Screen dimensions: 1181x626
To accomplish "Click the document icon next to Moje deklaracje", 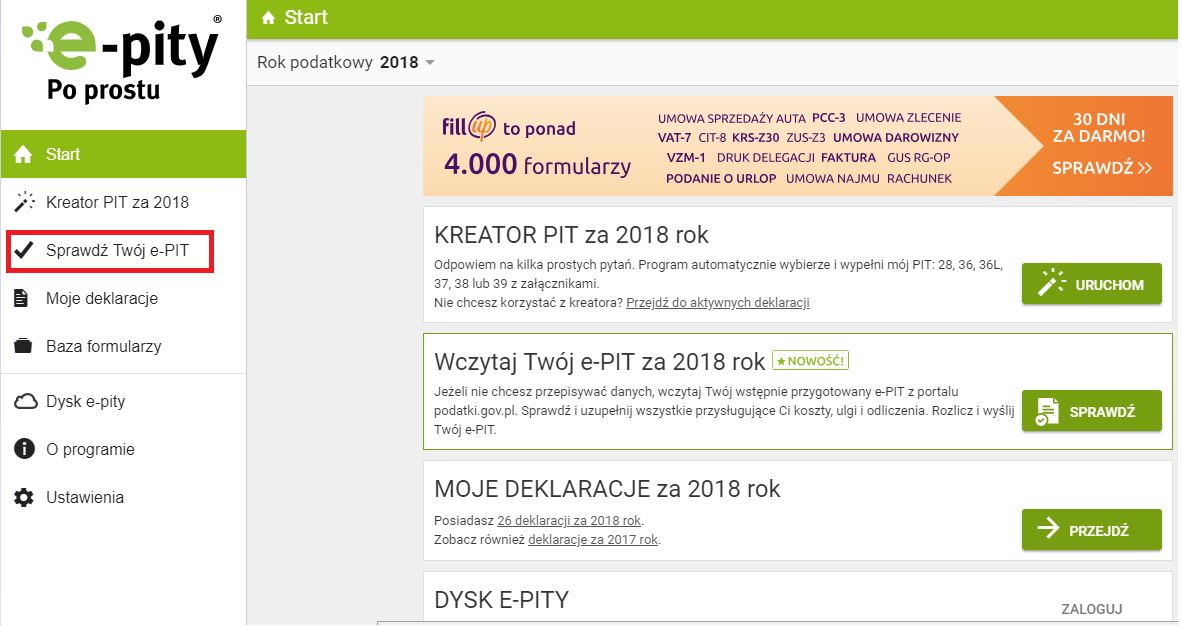I will pyautogui.click(x=24, y=298).
